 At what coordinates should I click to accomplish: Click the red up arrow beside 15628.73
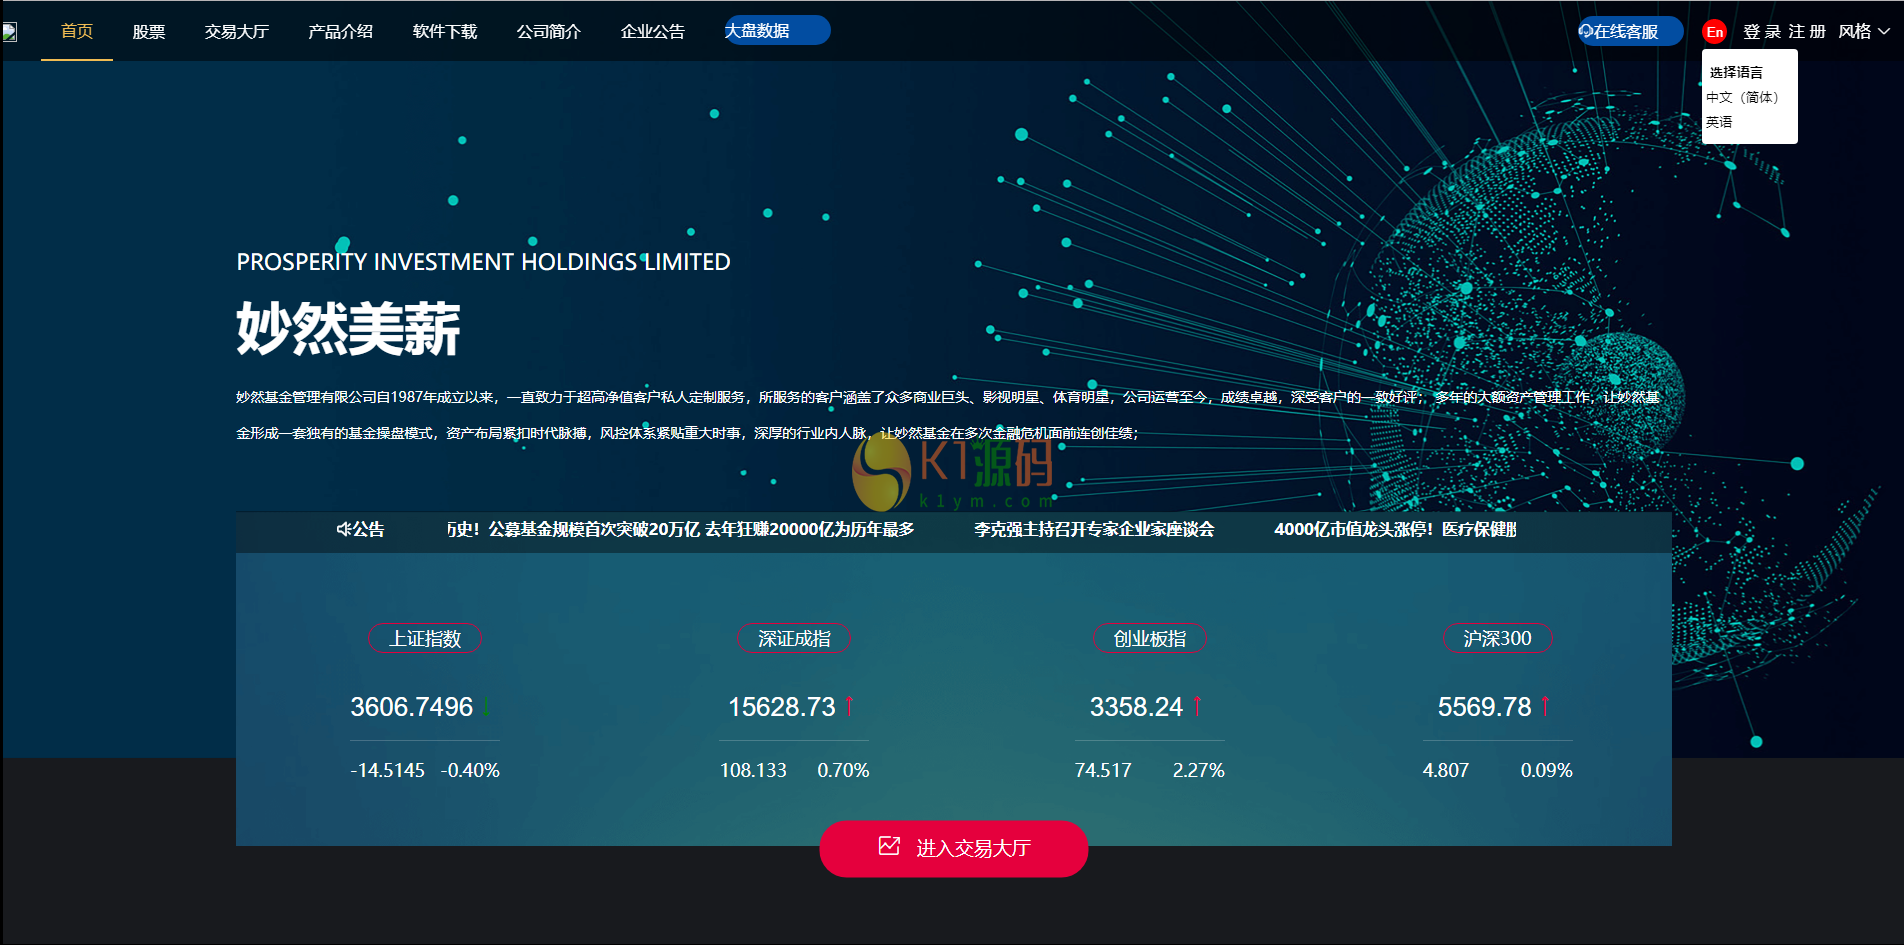[849, 707]
